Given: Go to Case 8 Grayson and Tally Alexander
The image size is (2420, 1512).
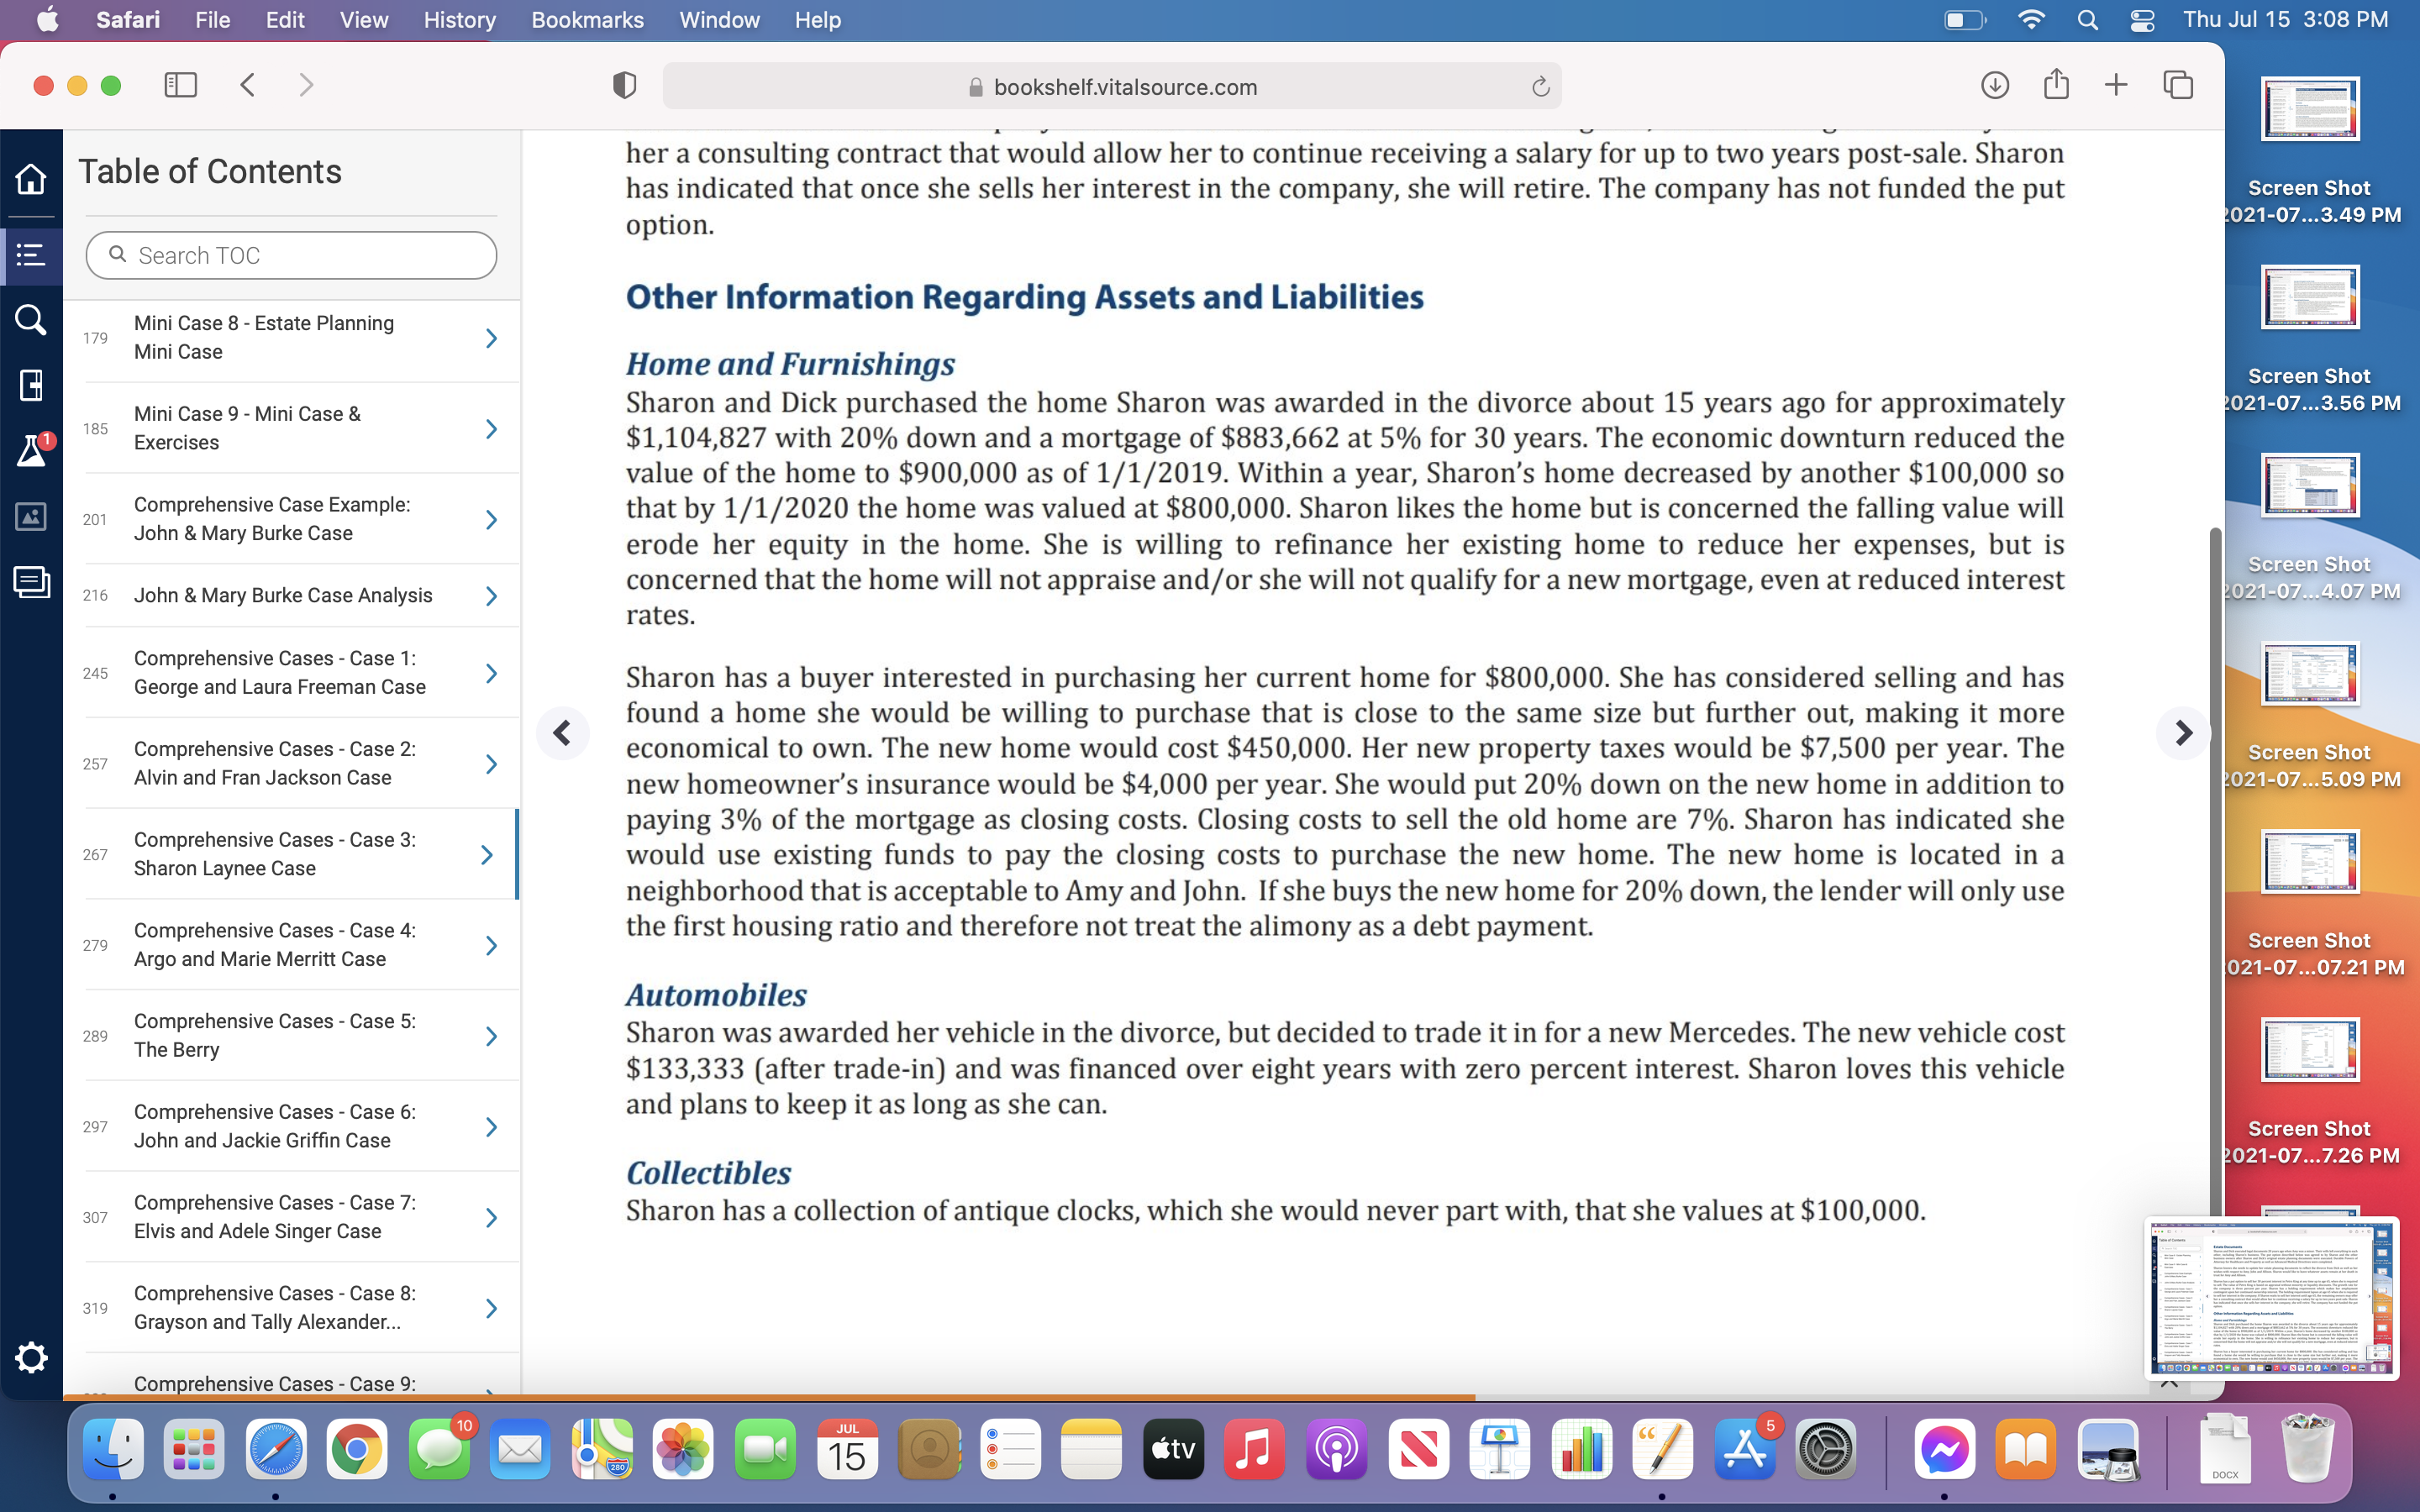Looking at the screenshot, I should coord(292,1308).
